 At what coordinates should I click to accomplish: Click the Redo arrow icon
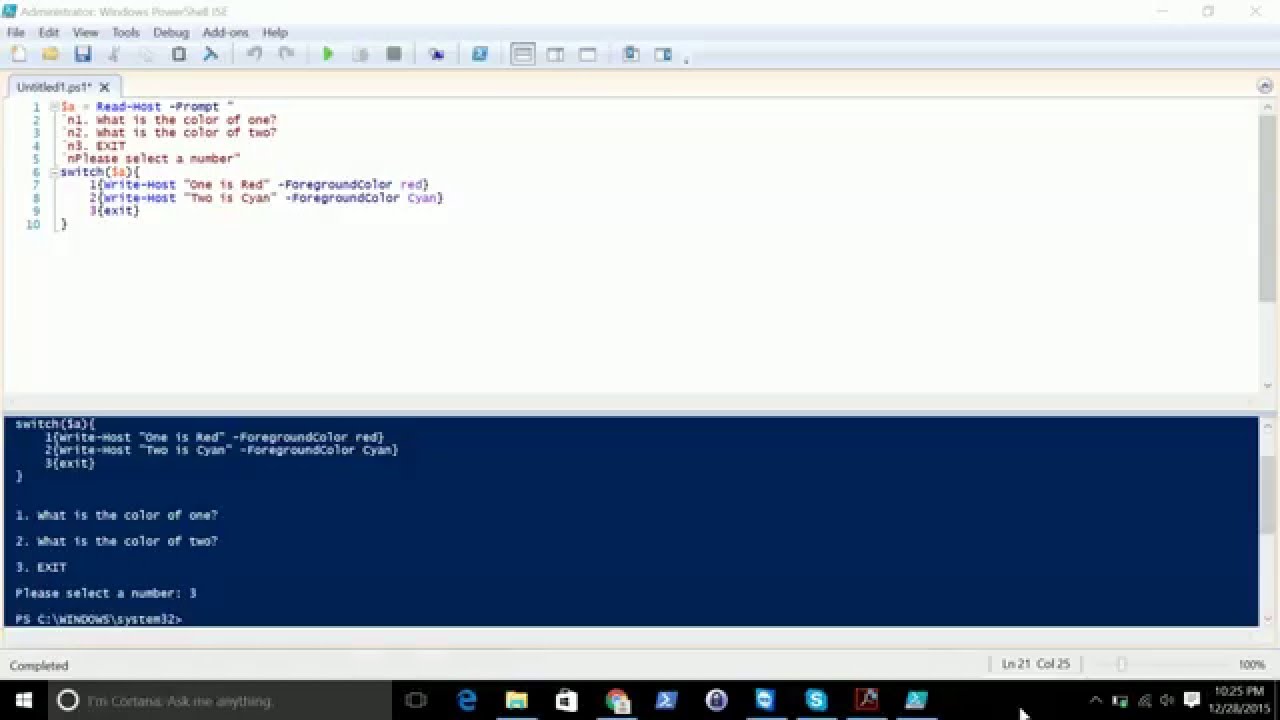(x=286, y=54)
